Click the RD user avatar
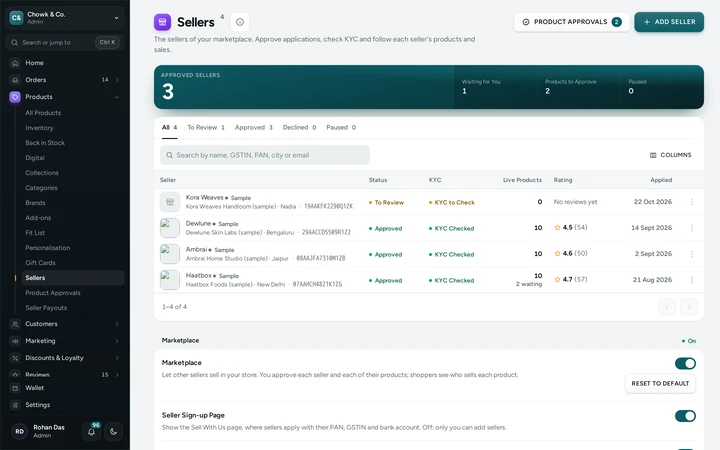The width and height of the screenshot is (720, 450). click(x=19, y=432)
